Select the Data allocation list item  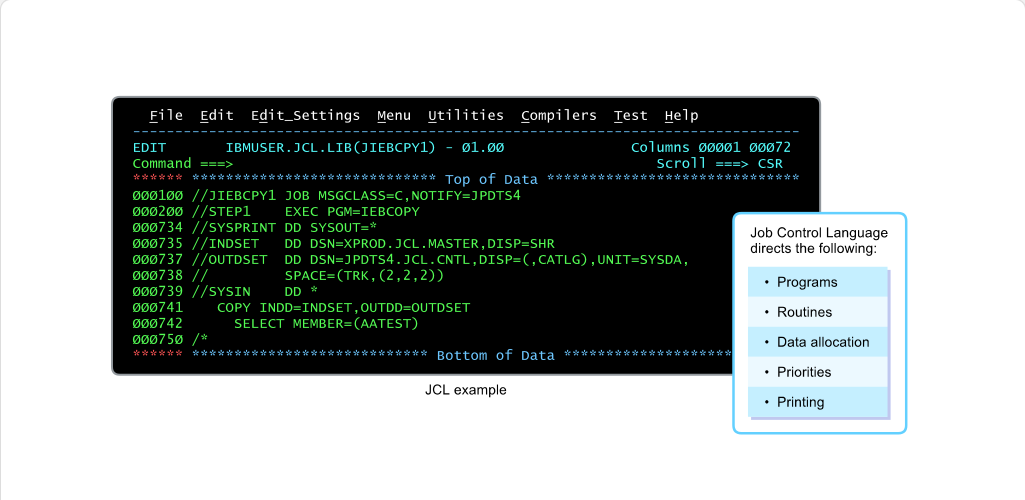(x=817, y=342)
